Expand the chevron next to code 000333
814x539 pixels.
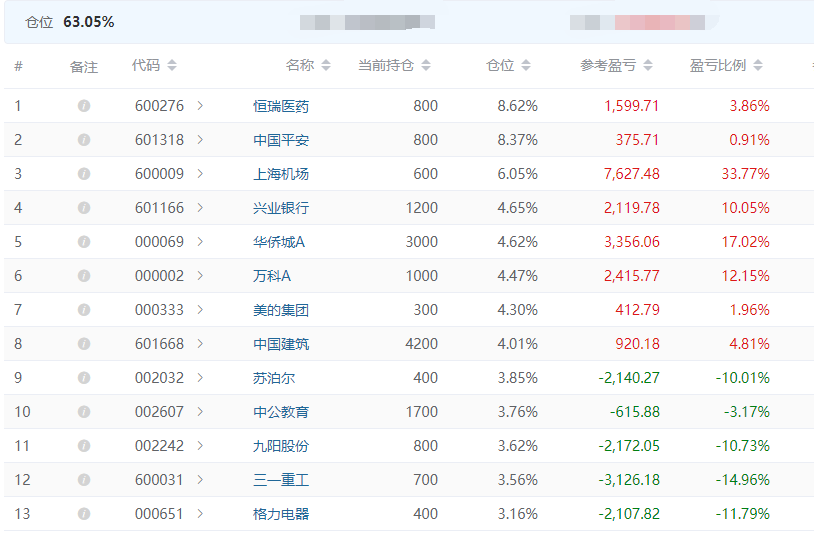point(200,310)
